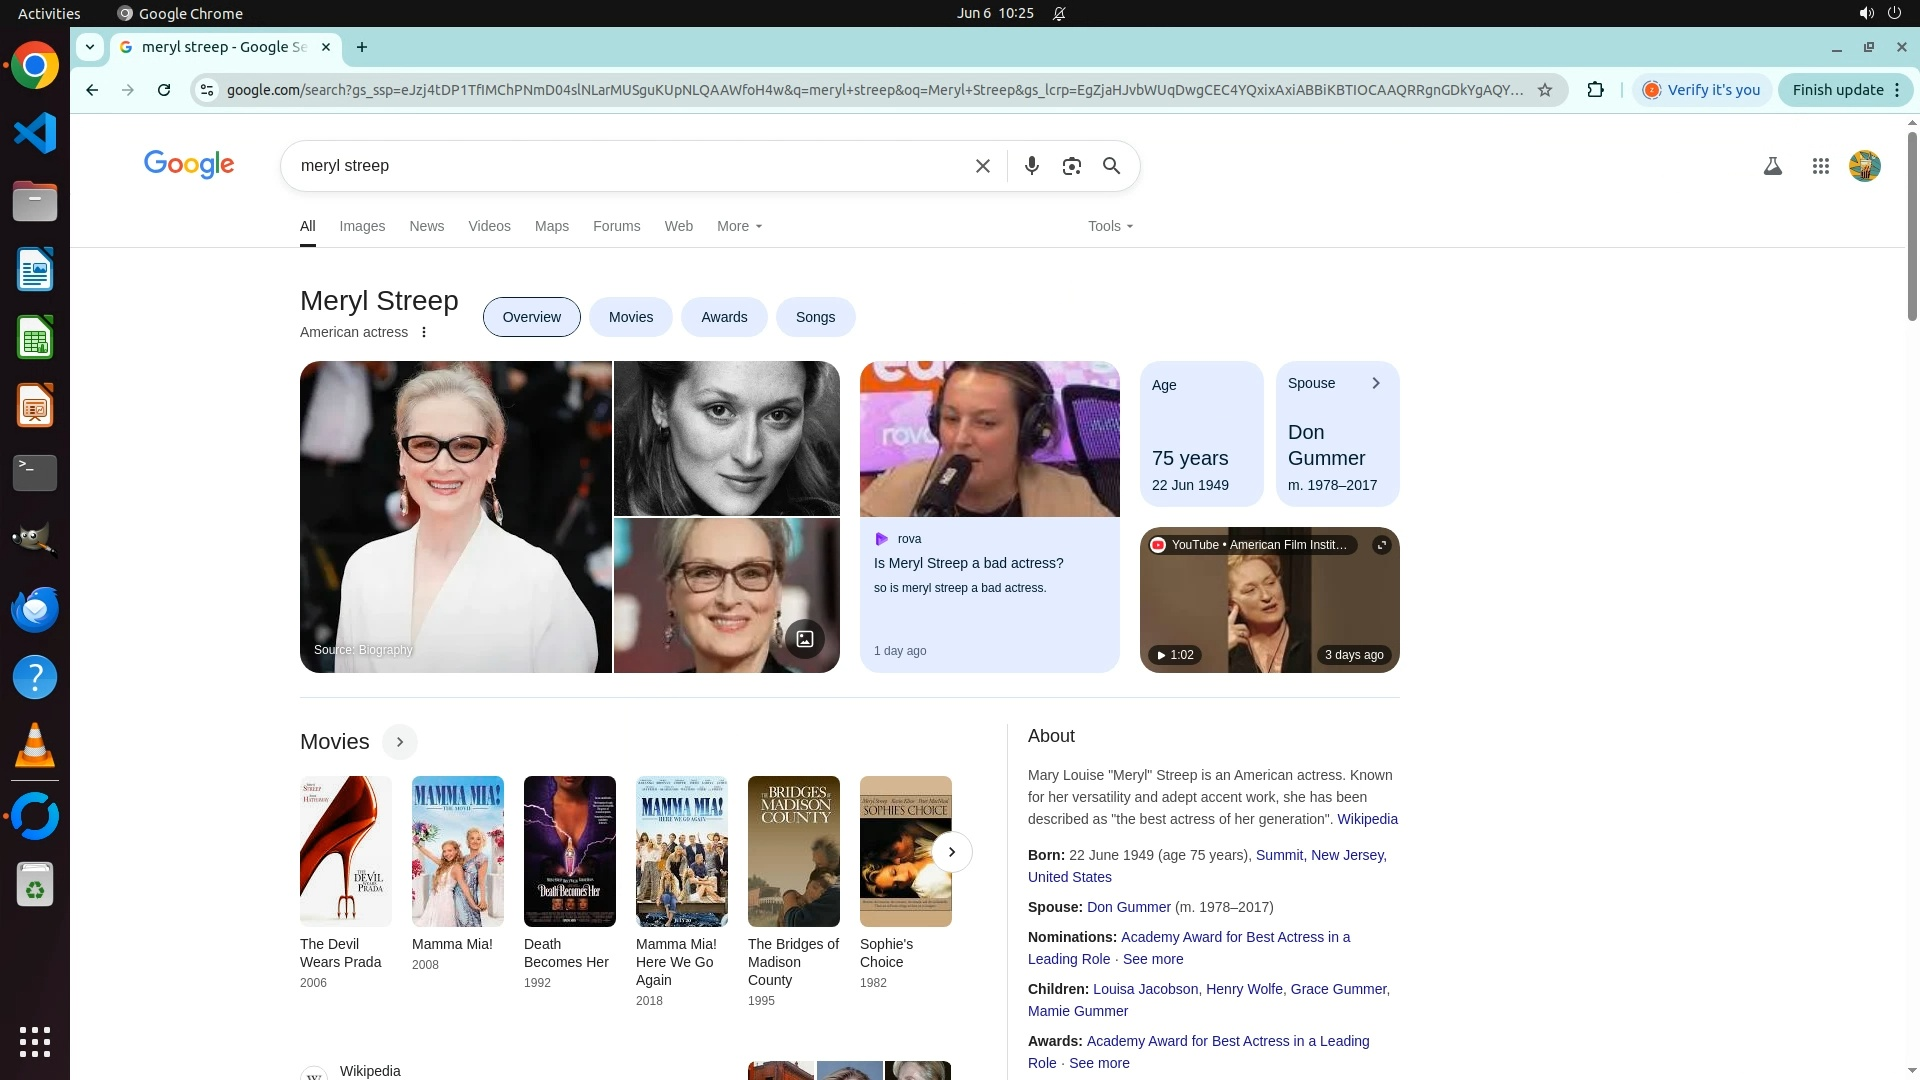
Task: Select the Songs filter chip
Action: [814, 317]
